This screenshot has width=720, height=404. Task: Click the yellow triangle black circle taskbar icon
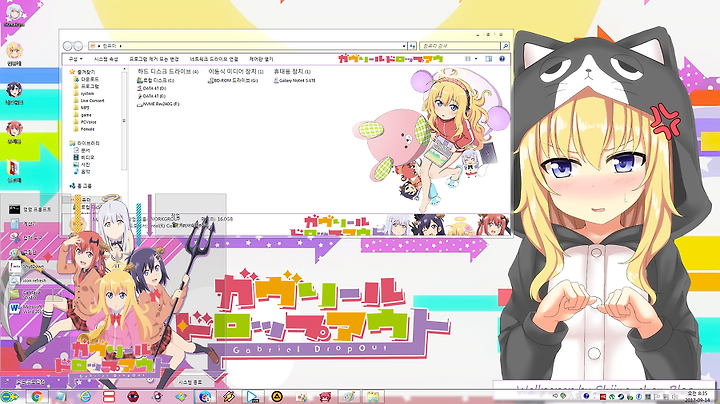[276, 397]
